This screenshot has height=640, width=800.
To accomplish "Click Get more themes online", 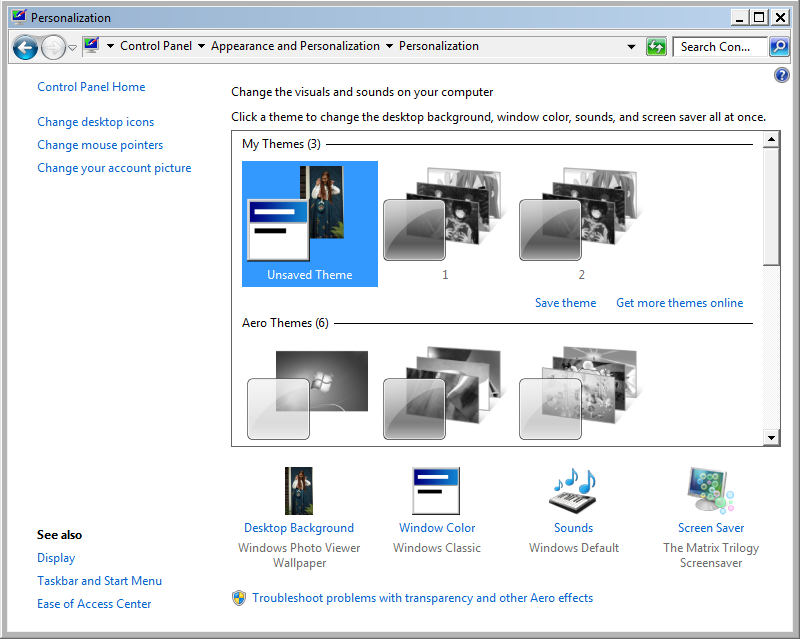I will point(680,303).
